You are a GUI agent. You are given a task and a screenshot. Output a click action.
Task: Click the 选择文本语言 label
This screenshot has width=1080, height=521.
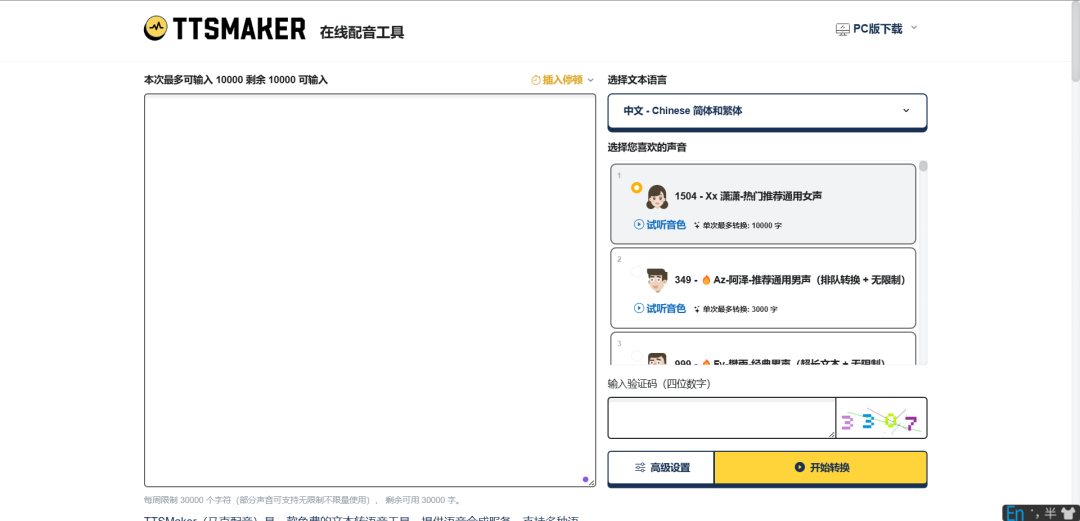coord(637,80)
